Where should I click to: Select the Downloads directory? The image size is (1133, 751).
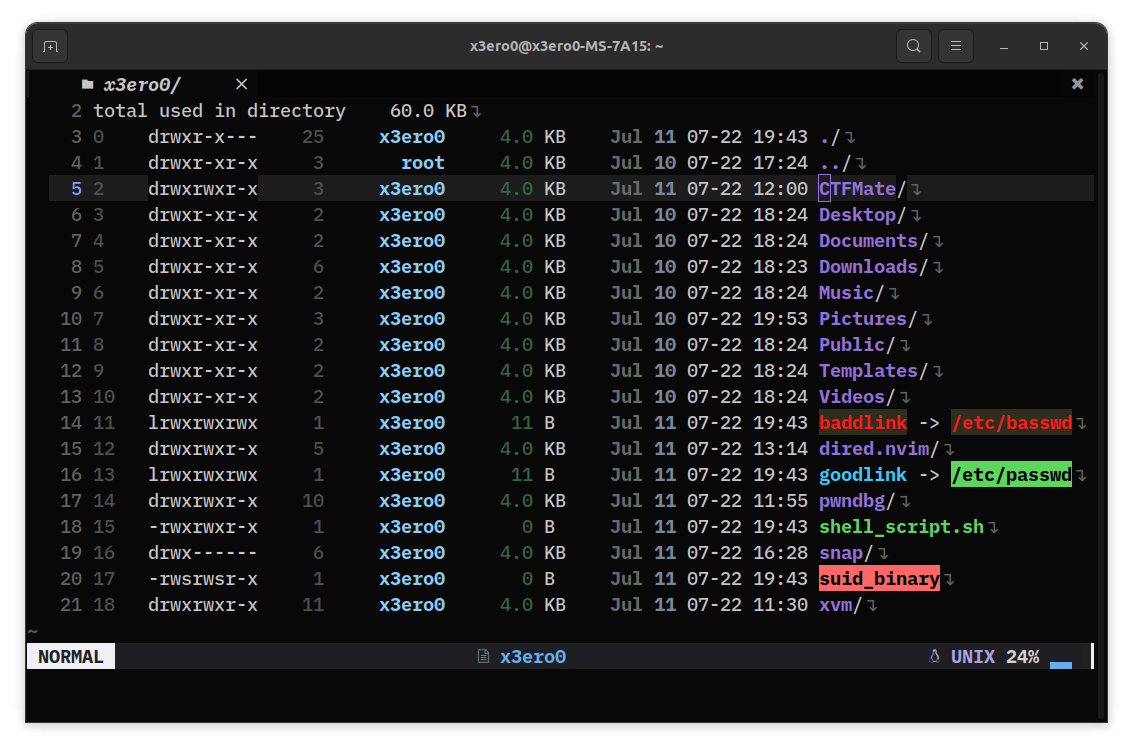872,266
